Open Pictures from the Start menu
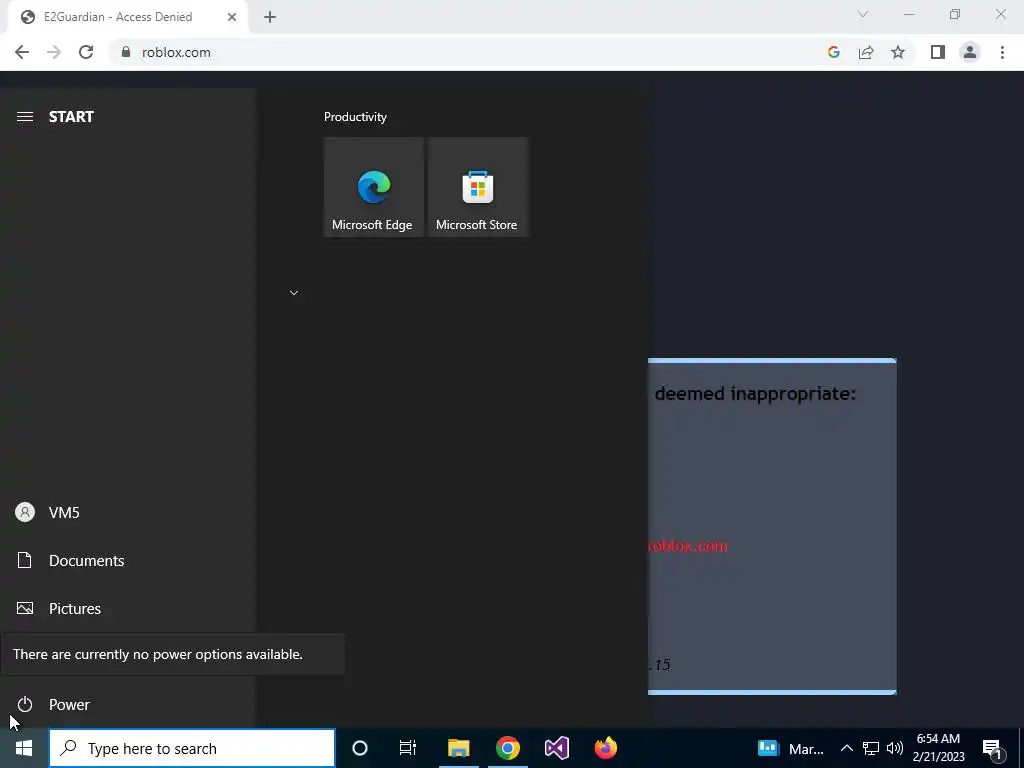Viewport: 1024px width, 768px height. pyautogui.click(x=127, y=609)
